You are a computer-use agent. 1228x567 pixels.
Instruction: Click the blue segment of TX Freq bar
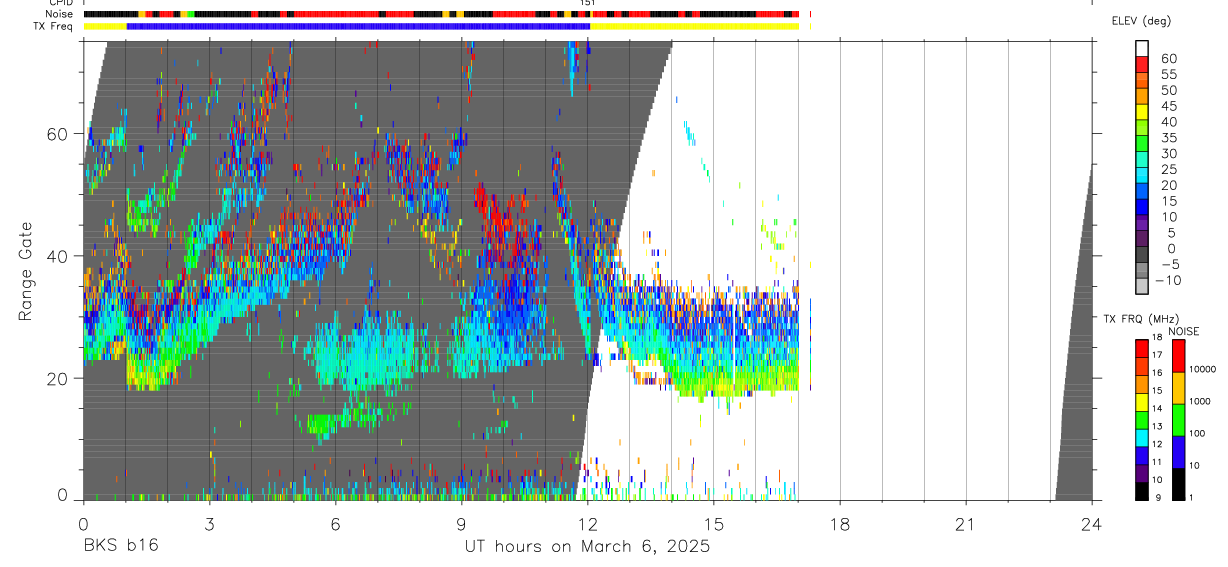coord(358,26)
